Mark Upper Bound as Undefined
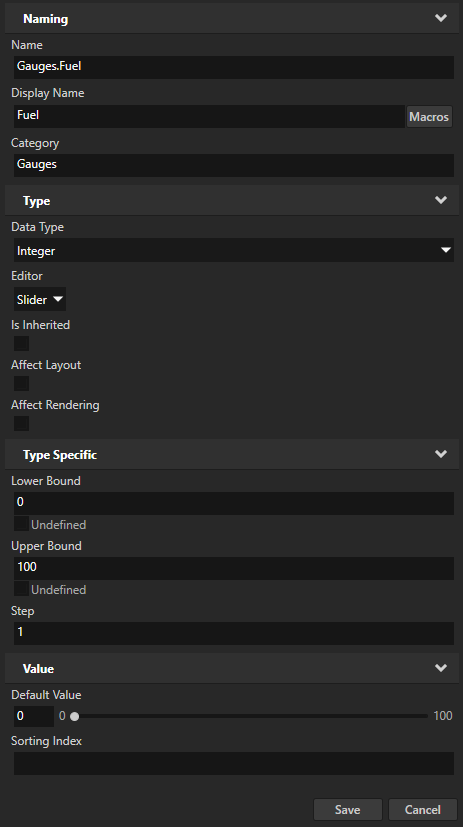The height and width of the screenshot is (827, 463). (21, 589)
